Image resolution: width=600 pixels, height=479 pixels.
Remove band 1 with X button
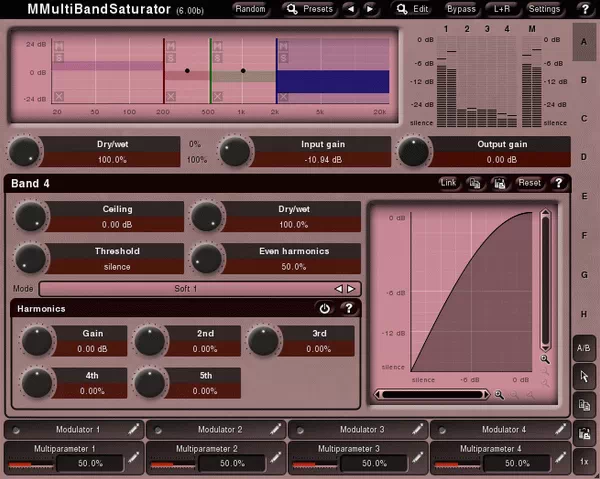point(59,96)
